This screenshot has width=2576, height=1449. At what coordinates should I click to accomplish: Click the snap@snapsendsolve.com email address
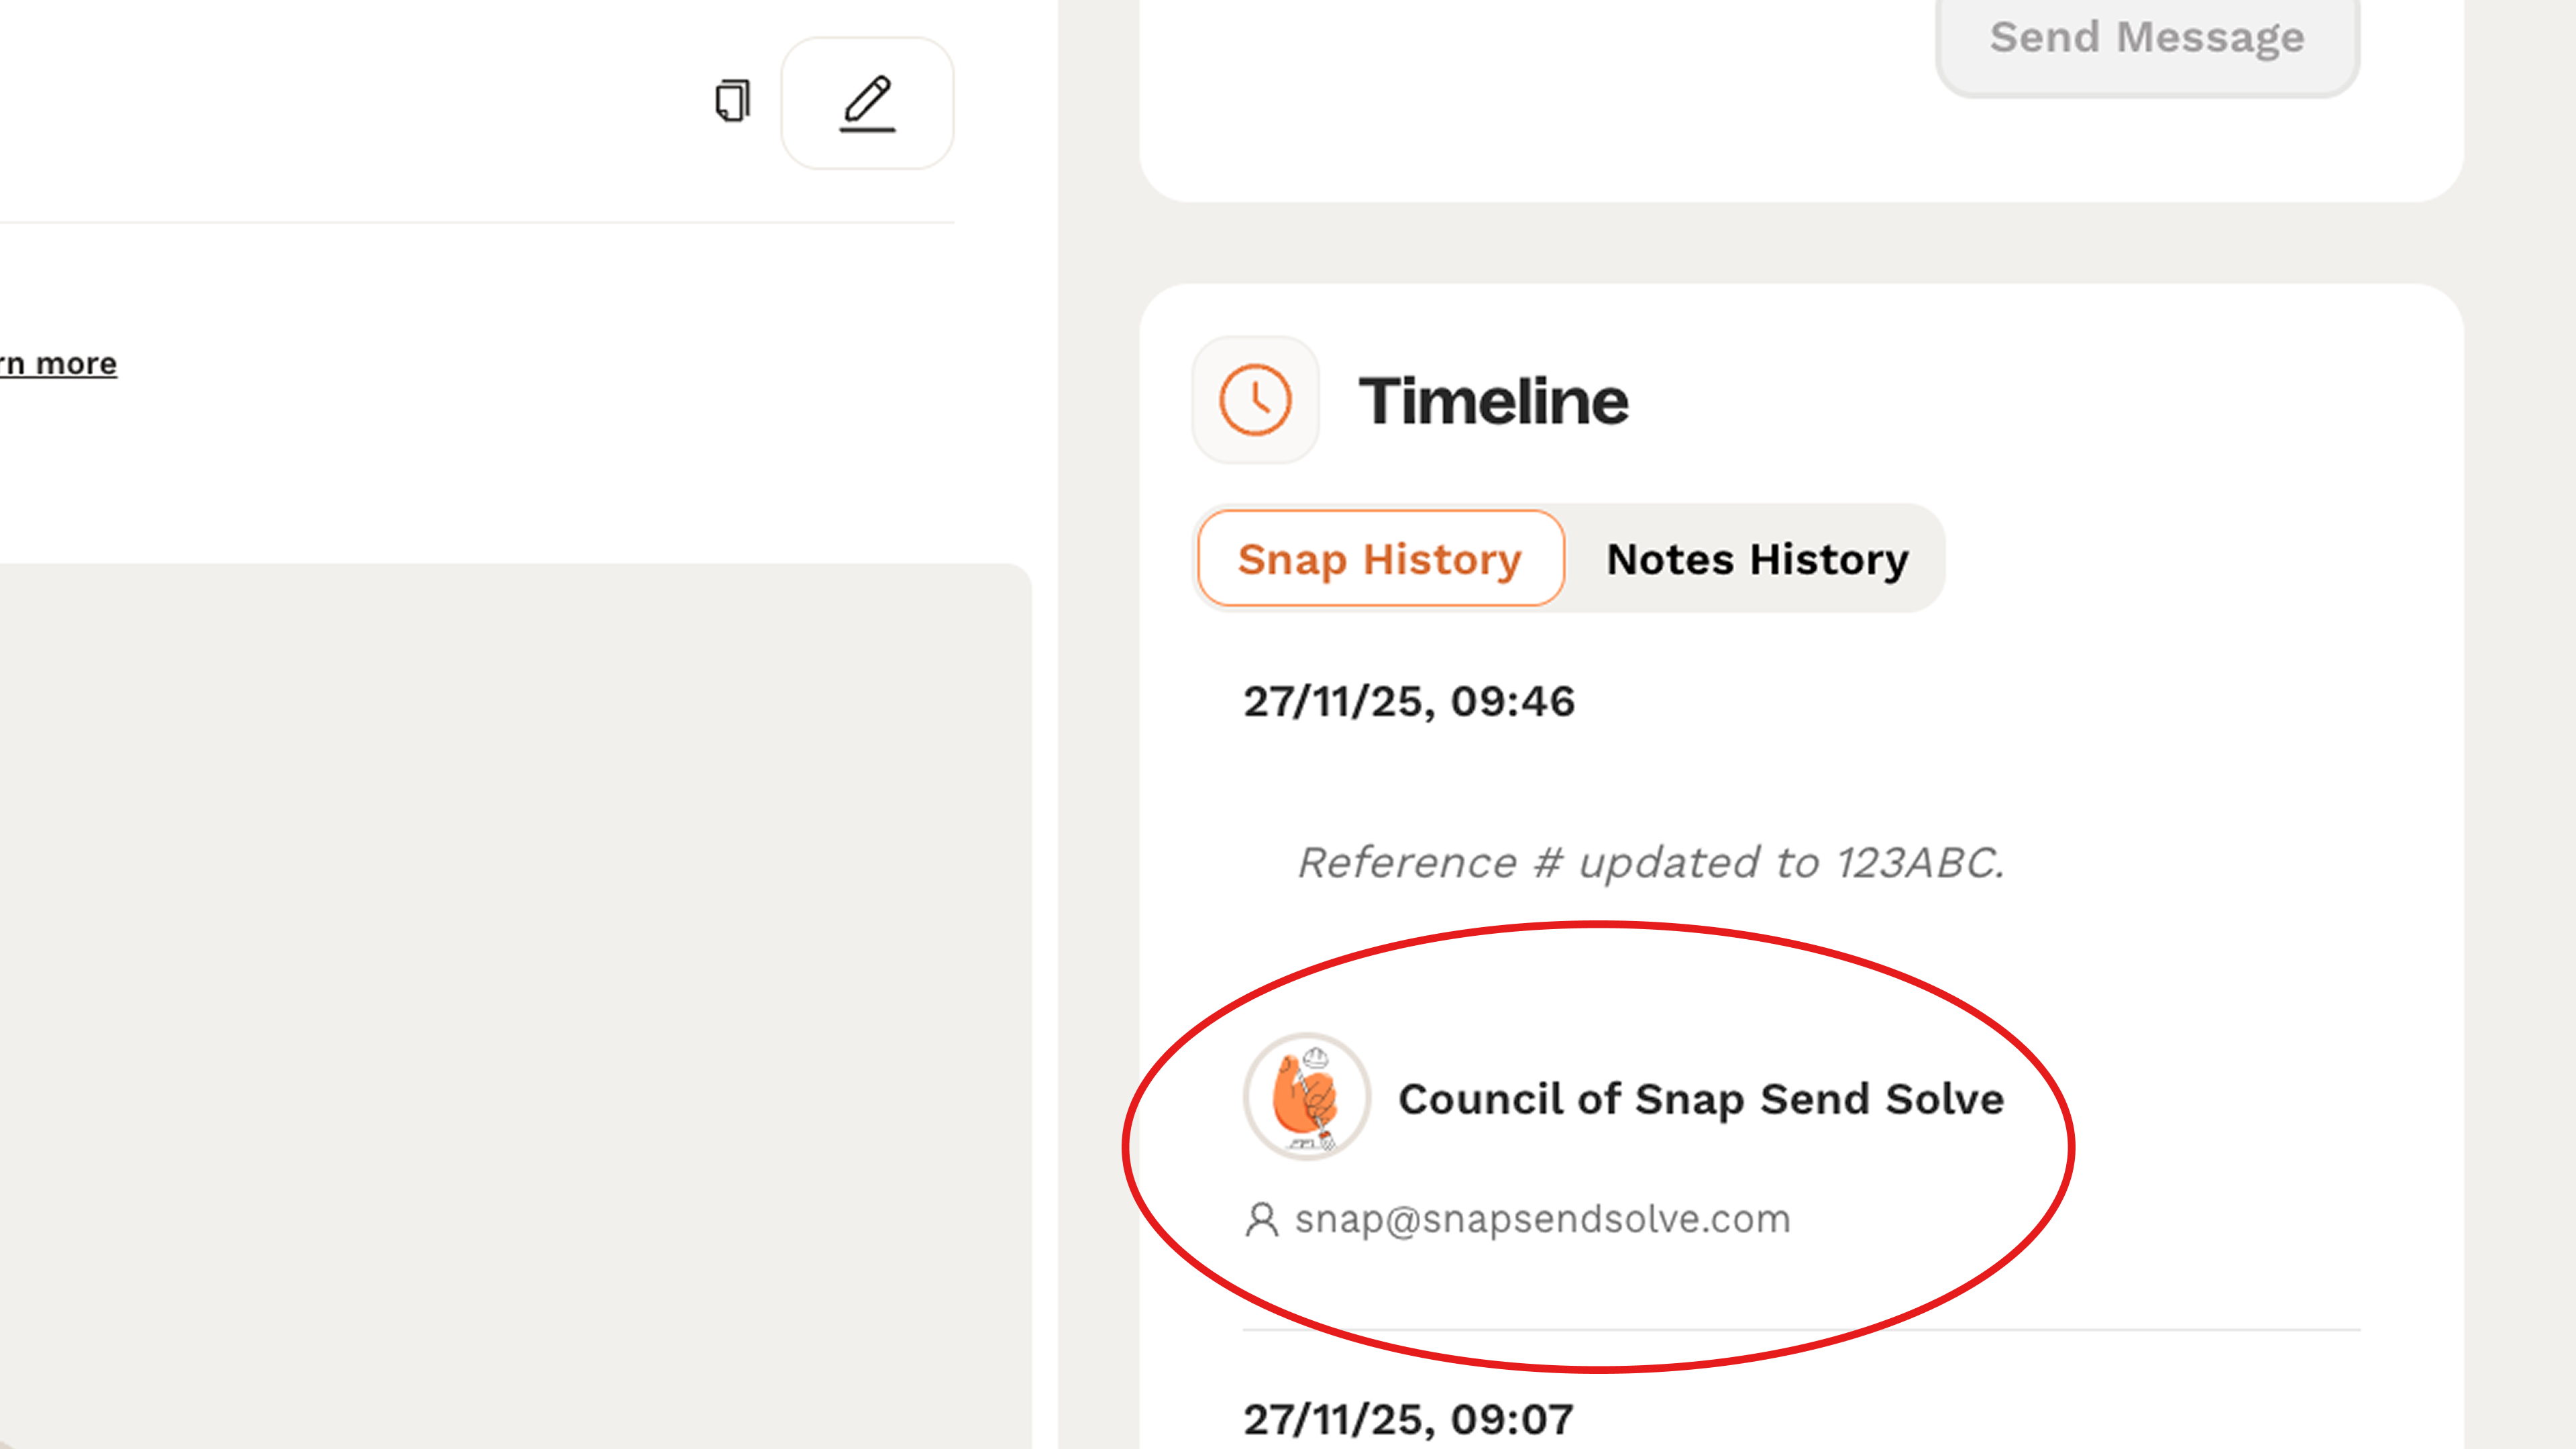point(1542,1219)
